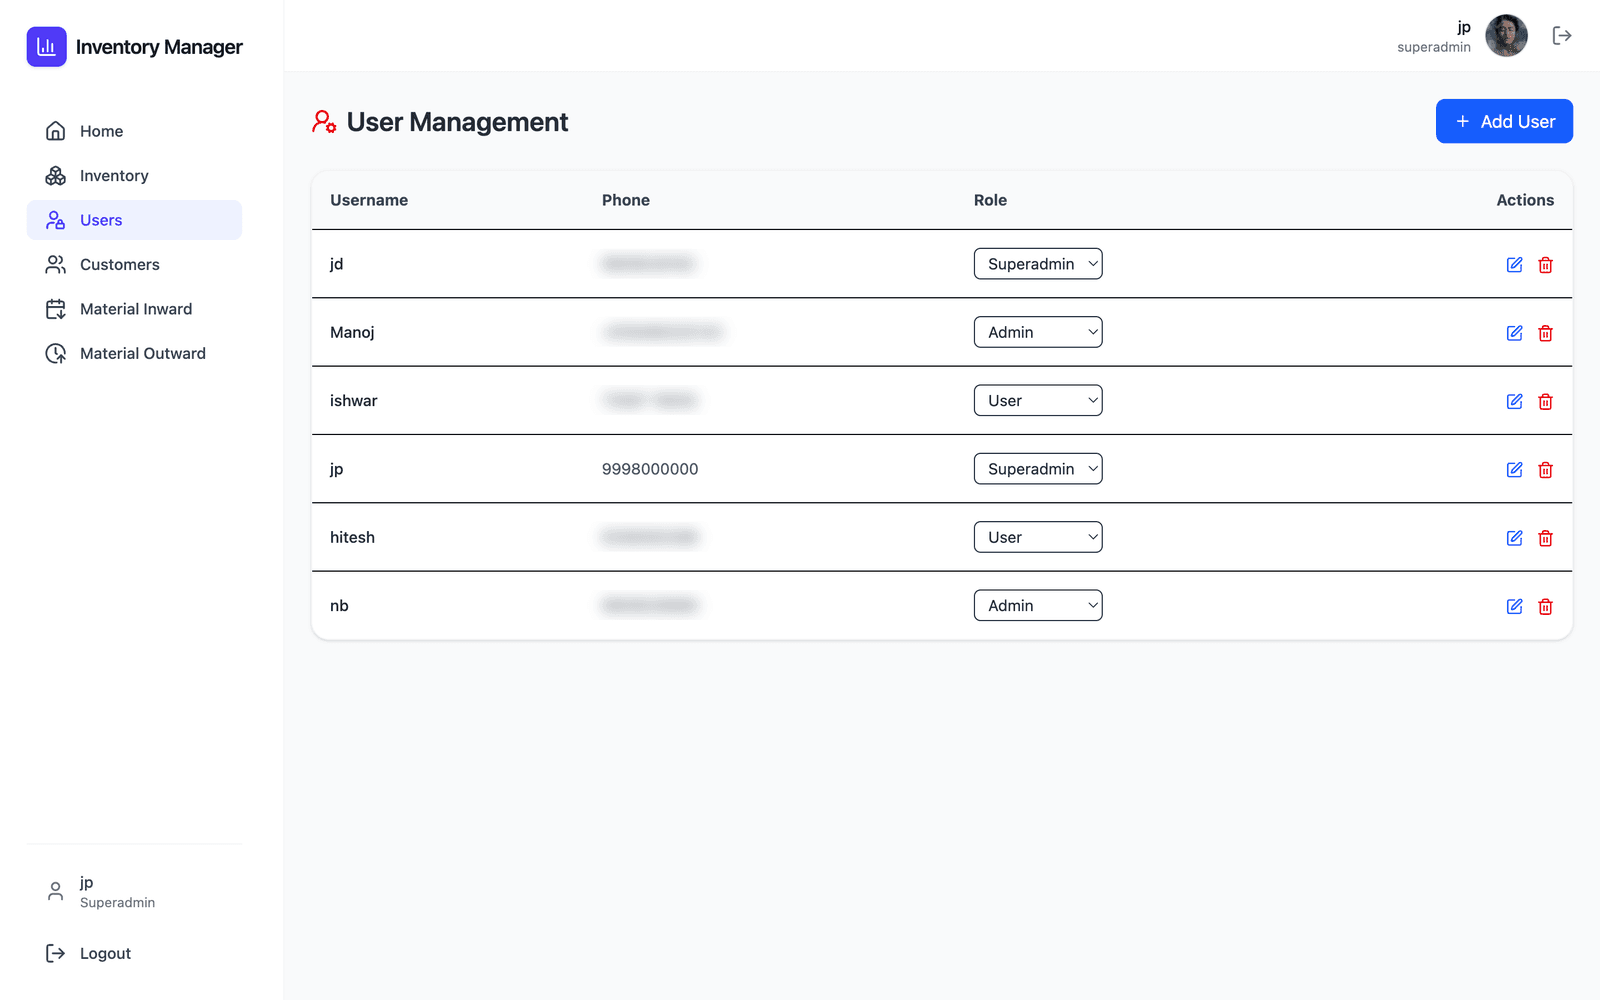Screen dimensions: 1600x1000
Task: Click the User Management heading icon
Action: click(x=324, y=122)
